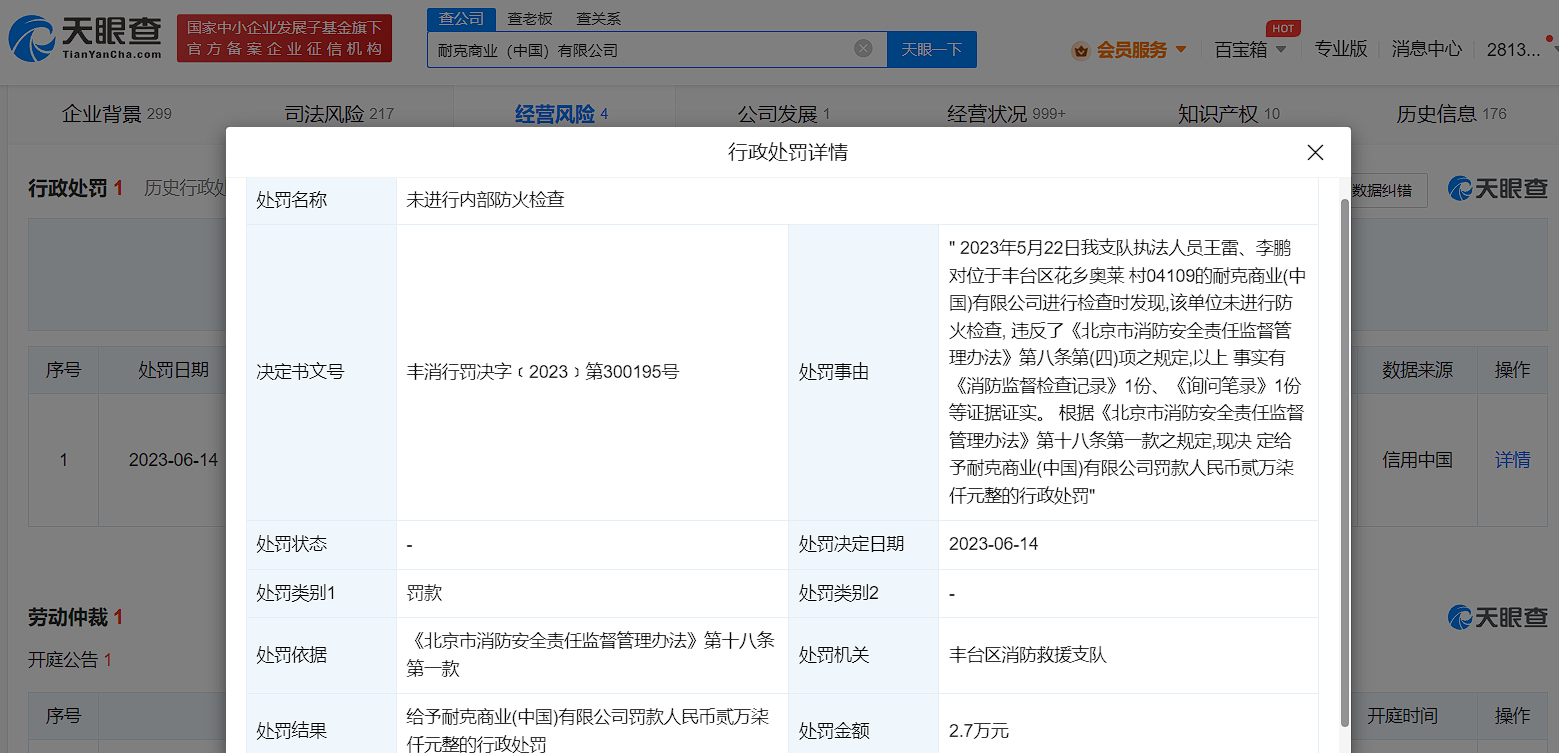
Task: Open 消息中心 in the top bar
Action: tap(1426, 49)
